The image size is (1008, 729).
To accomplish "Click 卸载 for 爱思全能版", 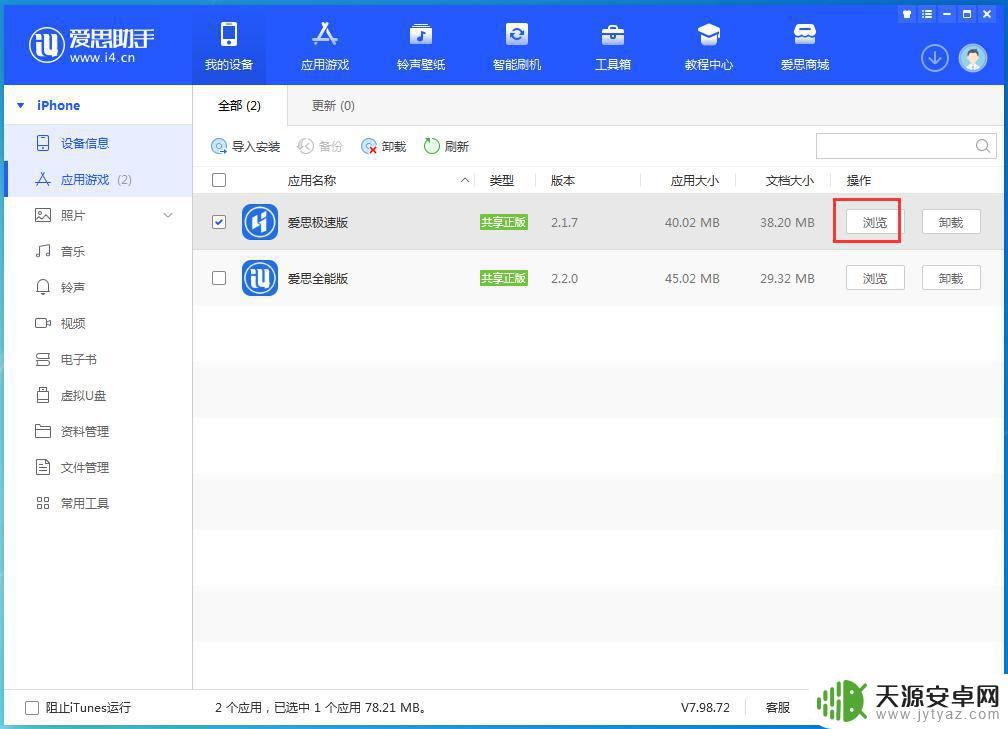I will click(951, 278).
